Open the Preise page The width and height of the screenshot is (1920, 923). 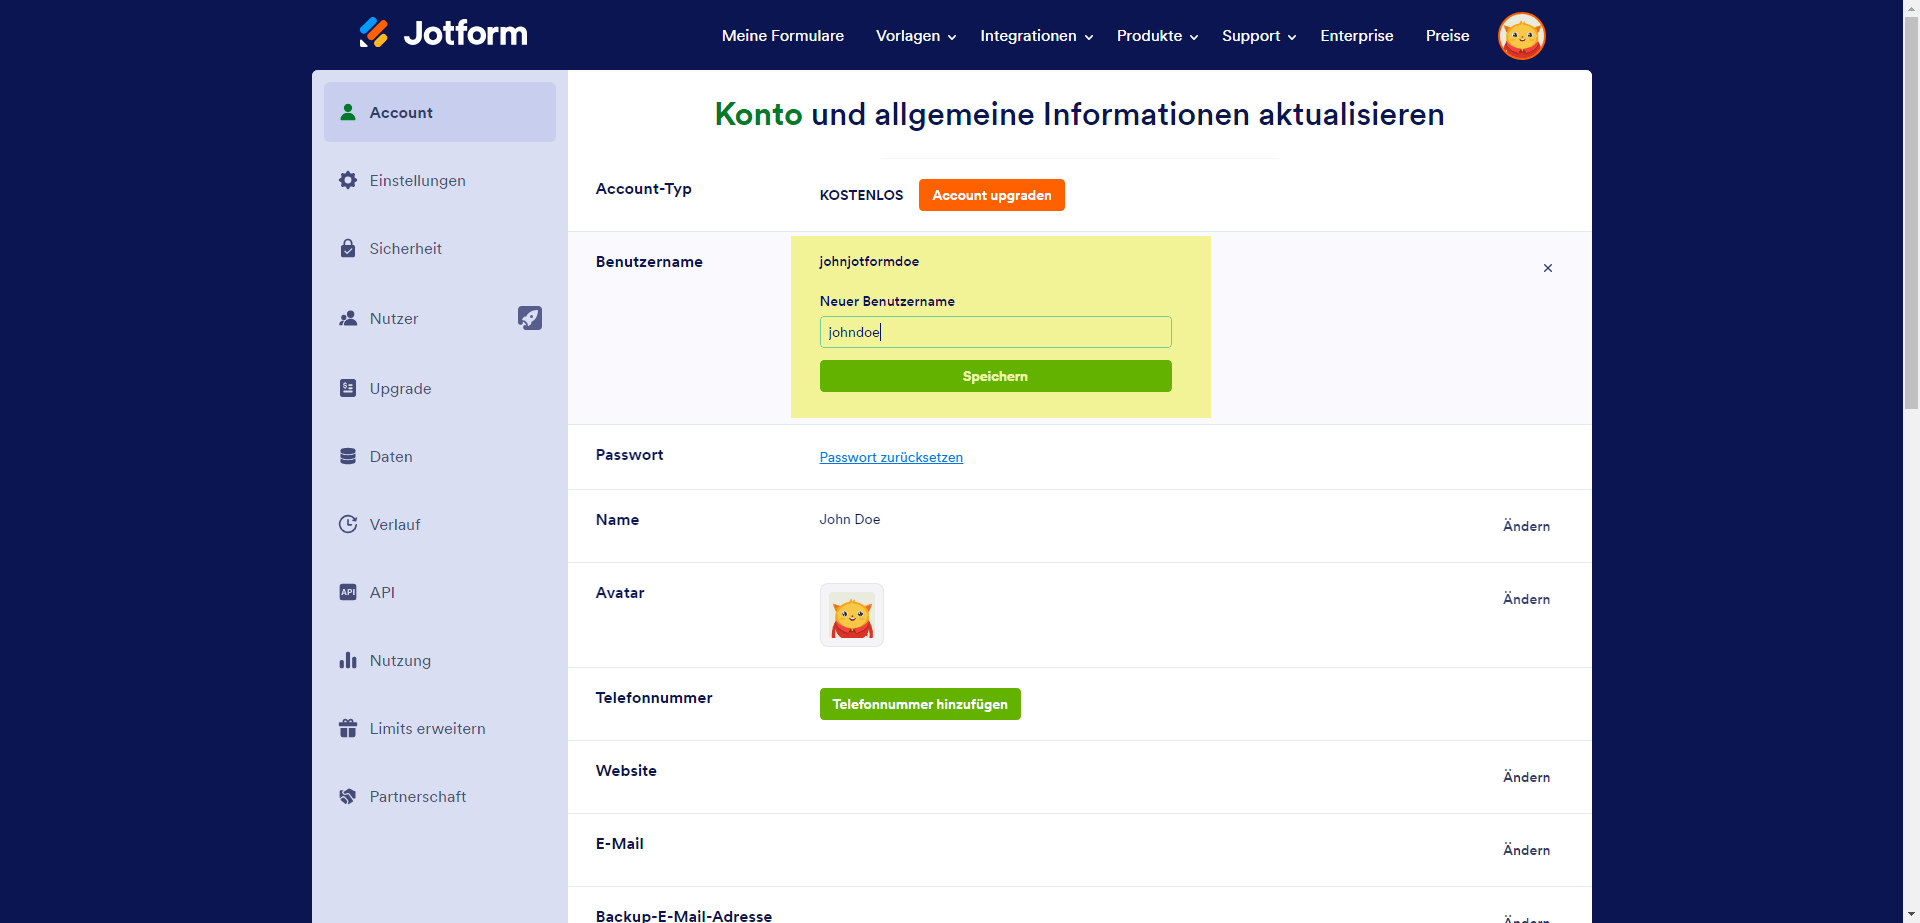point(1448,36)
